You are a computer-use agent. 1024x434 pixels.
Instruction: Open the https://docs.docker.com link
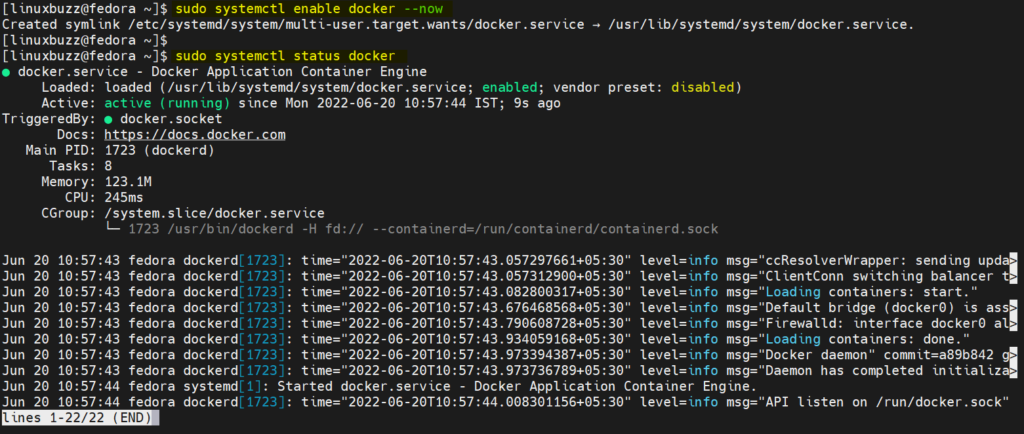(195, 135)
